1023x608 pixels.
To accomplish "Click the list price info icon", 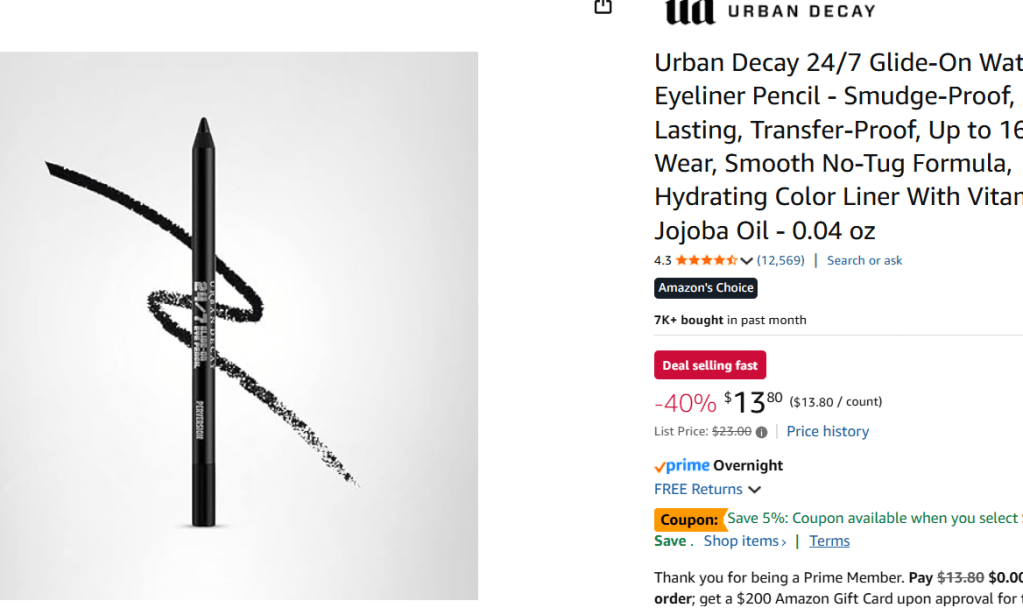I will (x=761, y=432).
